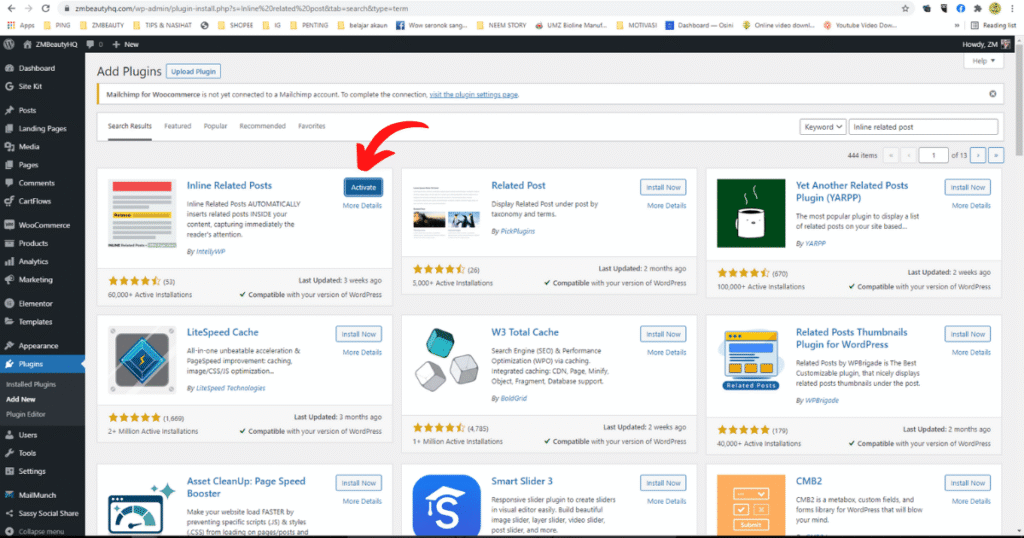
Task: Go to next results page
Action: (x=978, y=155)
